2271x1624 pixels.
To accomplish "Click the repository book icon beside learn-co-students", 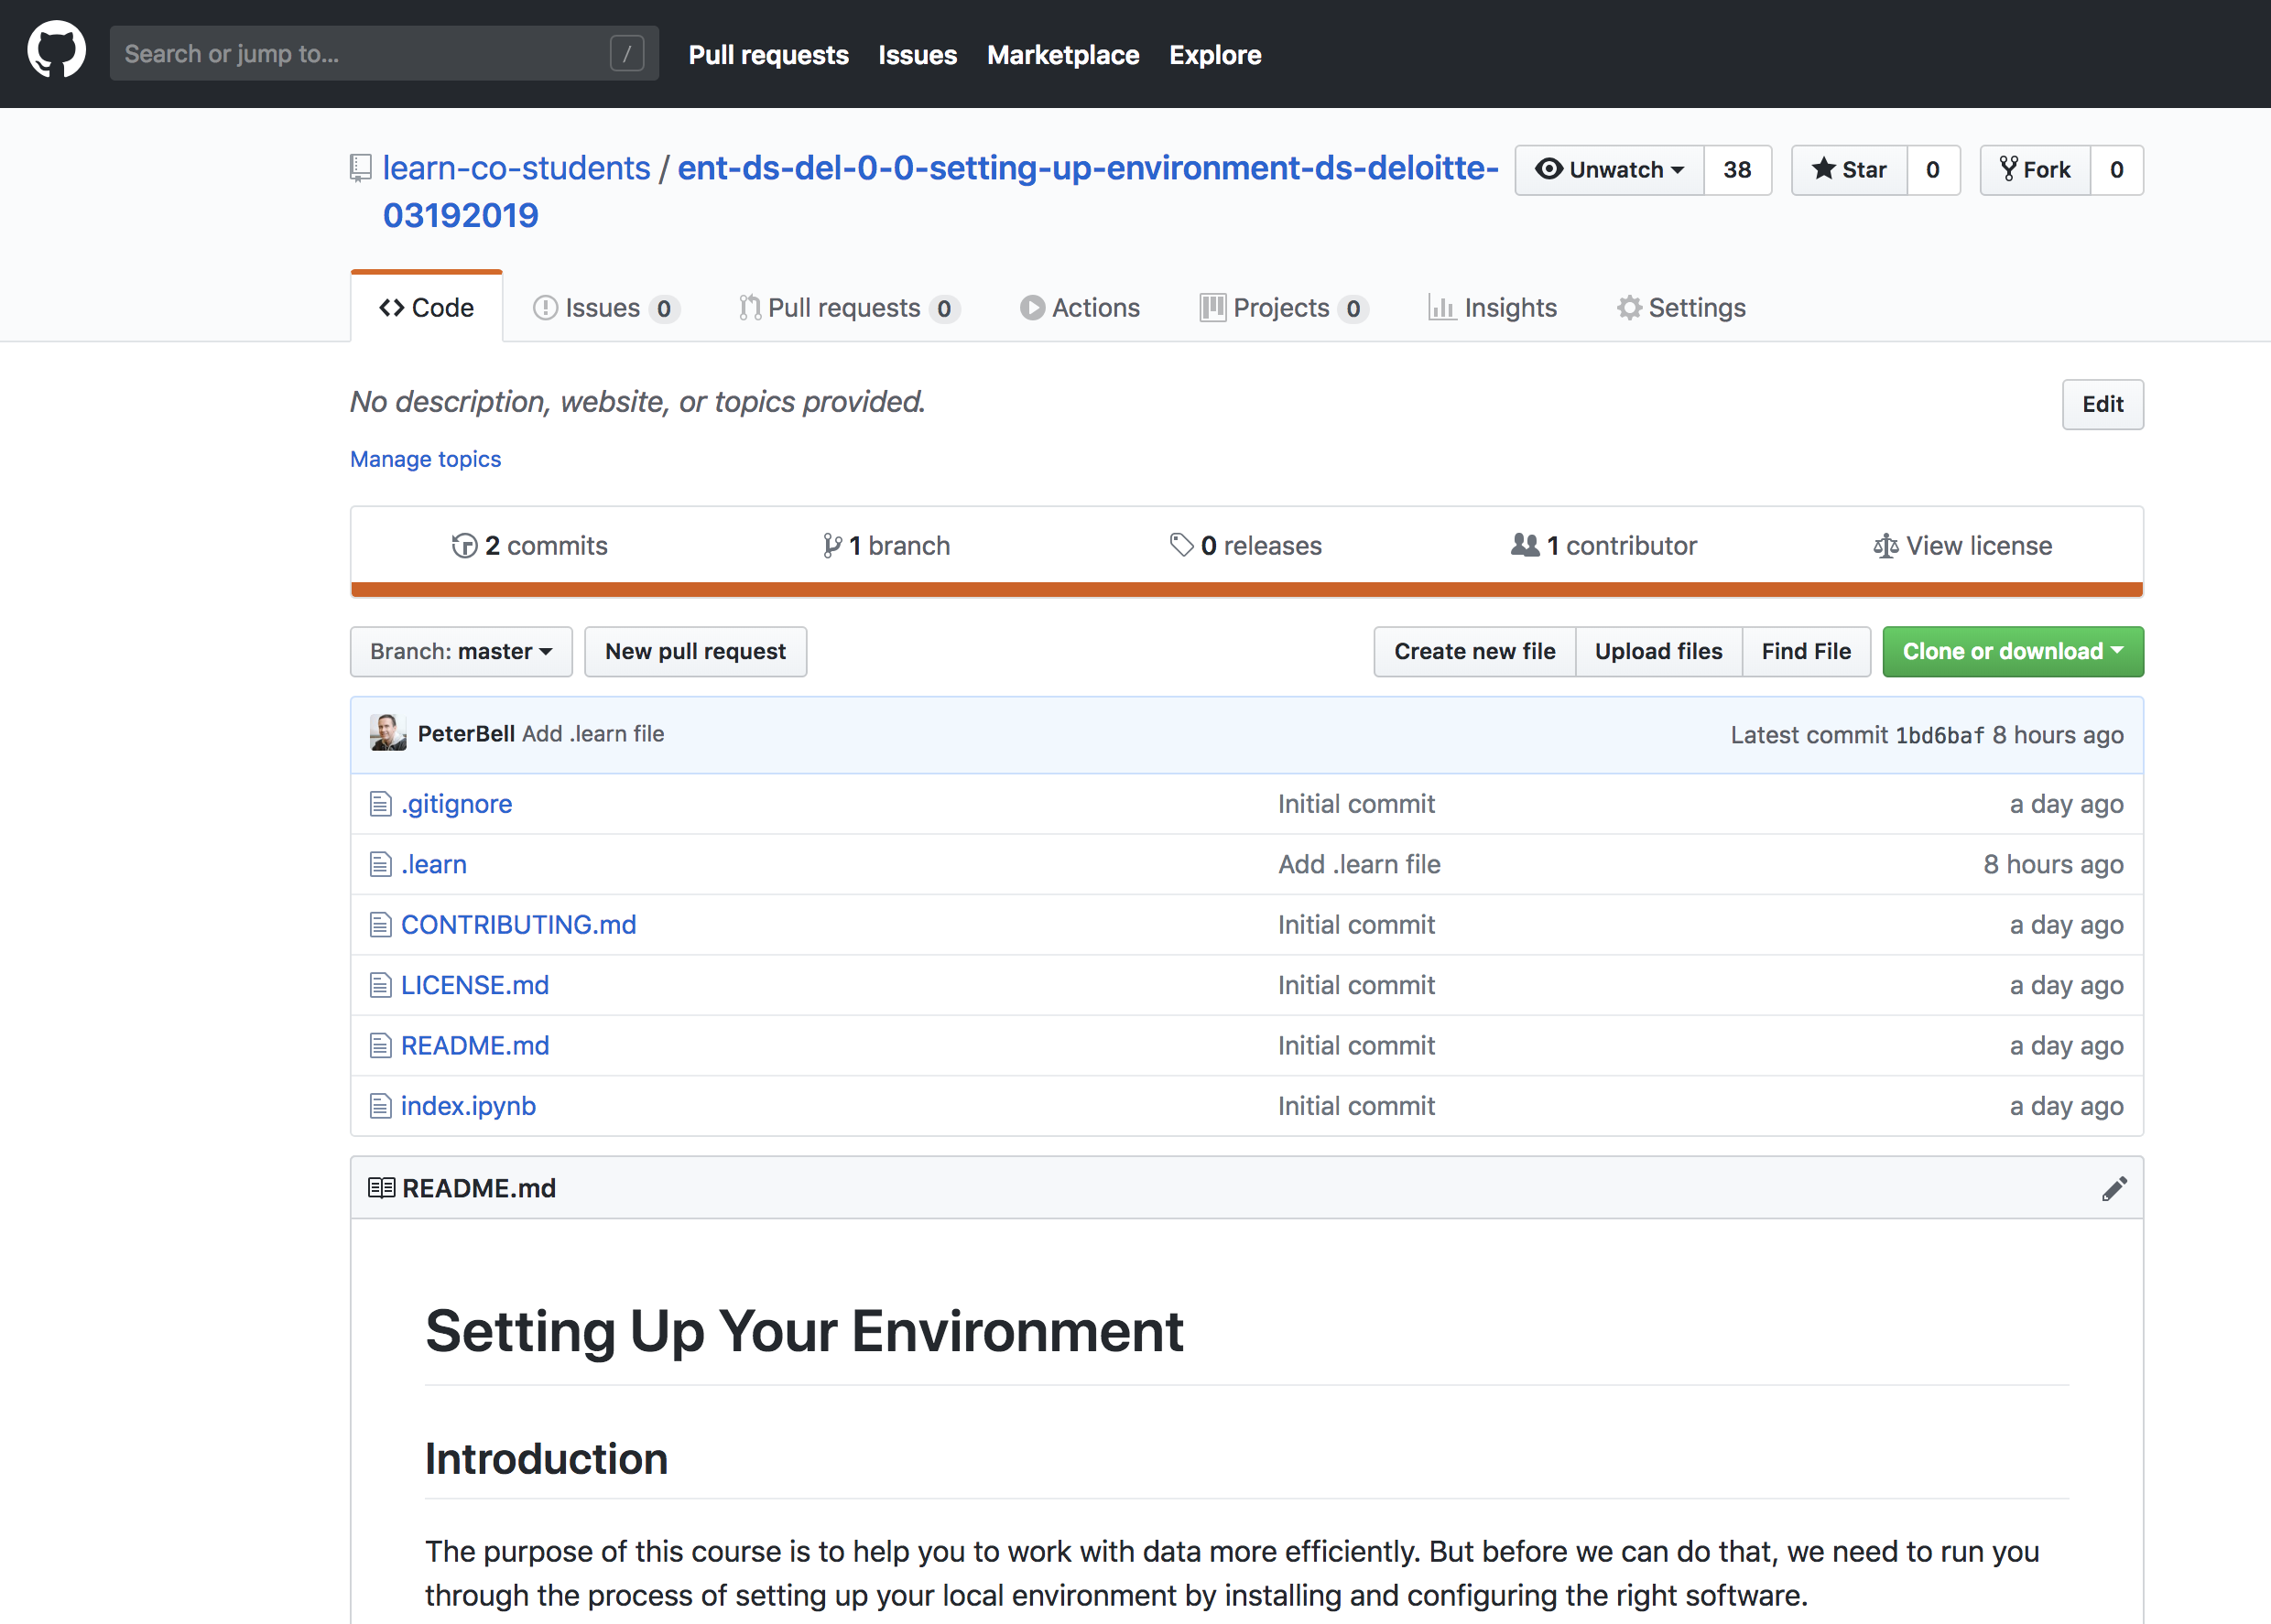I will coord(360,168).
